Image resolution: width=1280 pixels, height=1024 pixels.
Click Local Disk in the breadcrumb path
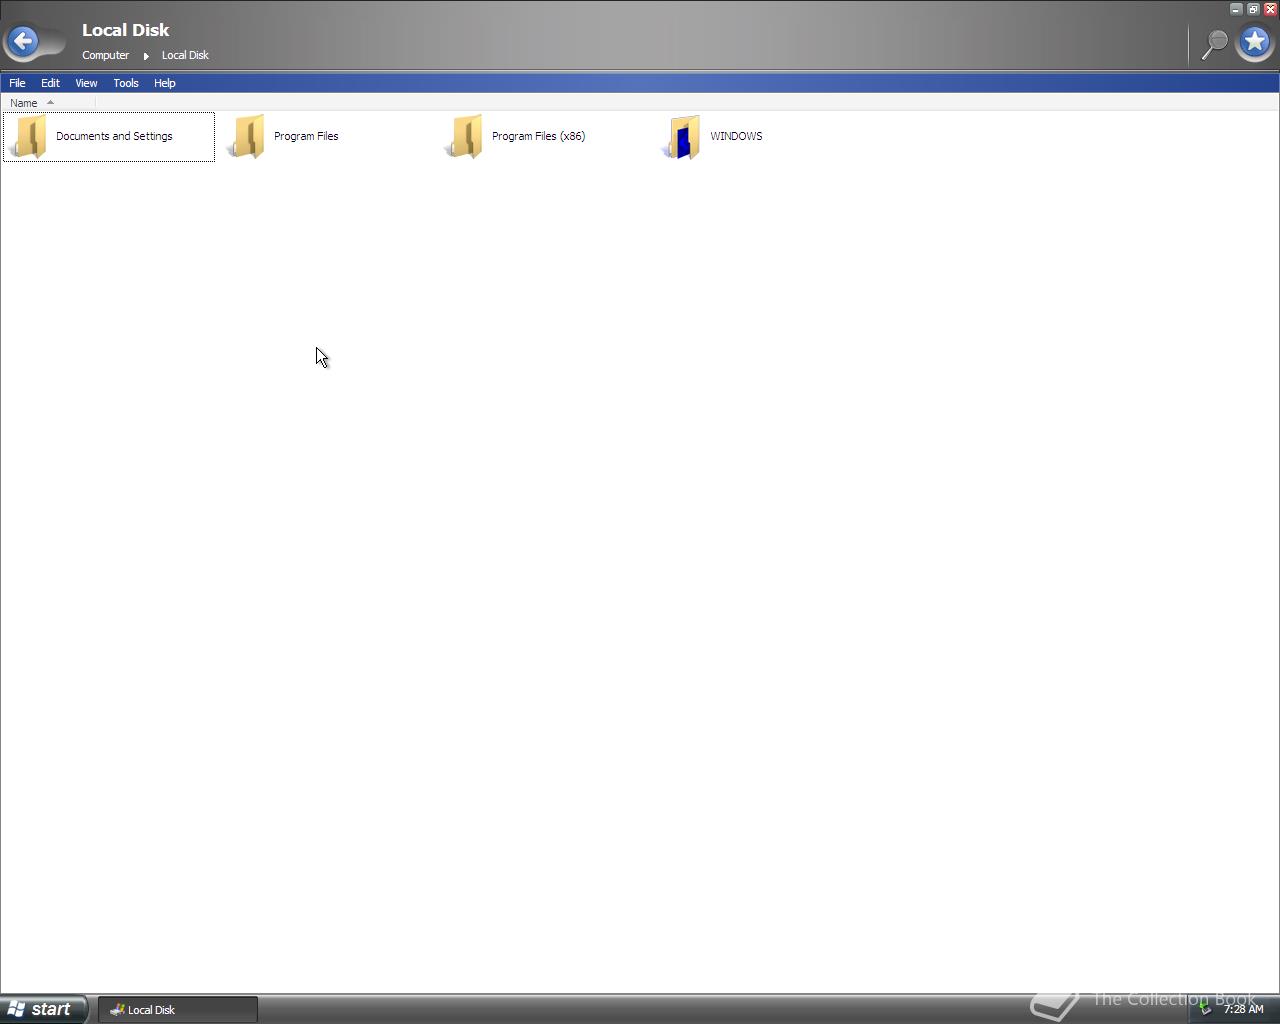[185, 55]
